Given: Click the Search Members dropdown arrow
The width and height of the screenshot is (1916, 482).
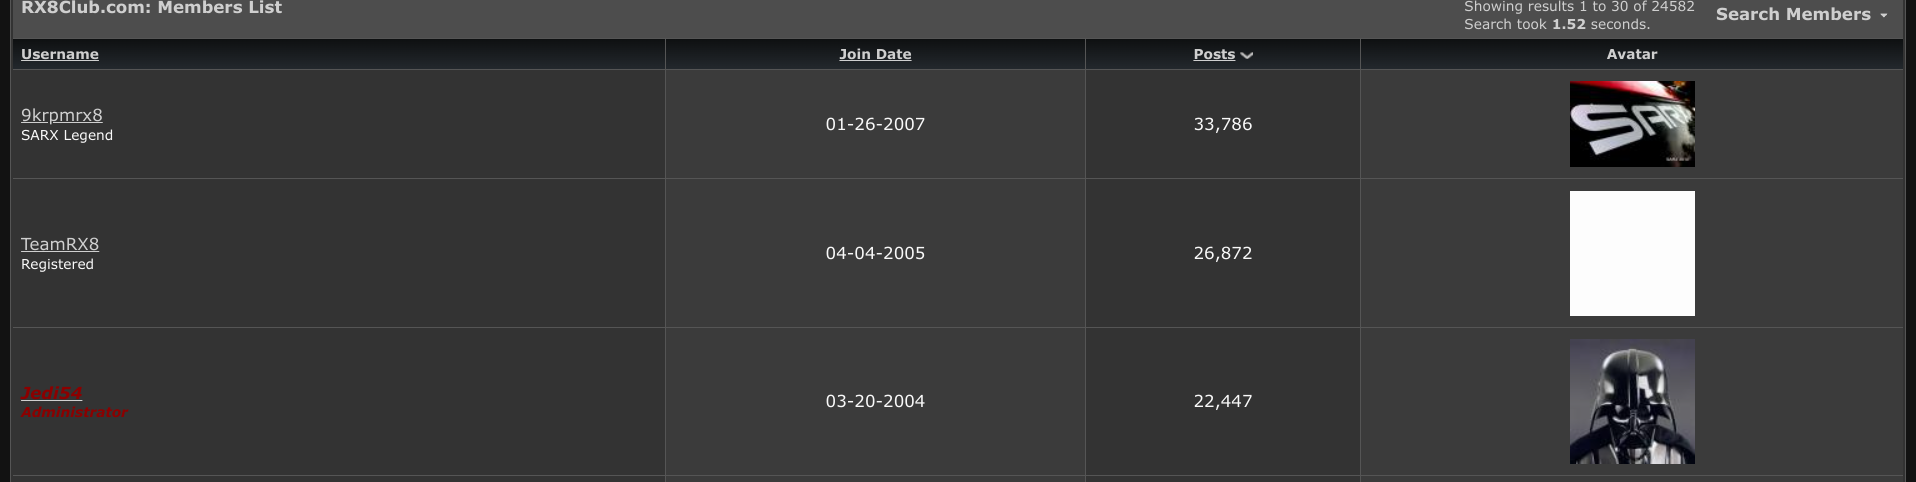Looking at the screenshot, I should pos(1884,15).
